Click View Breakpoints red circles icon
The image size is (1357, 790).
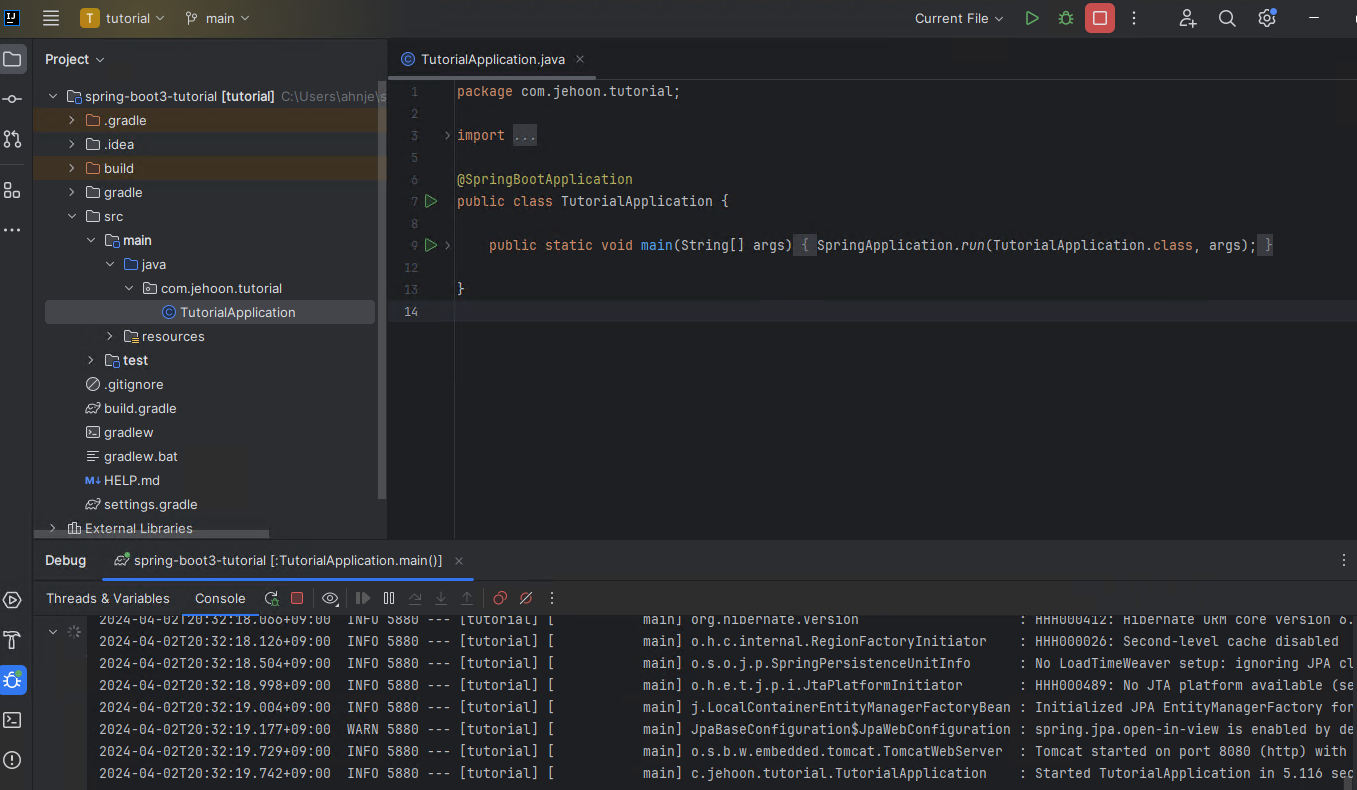pyautogui.click(x=500, y=598)
